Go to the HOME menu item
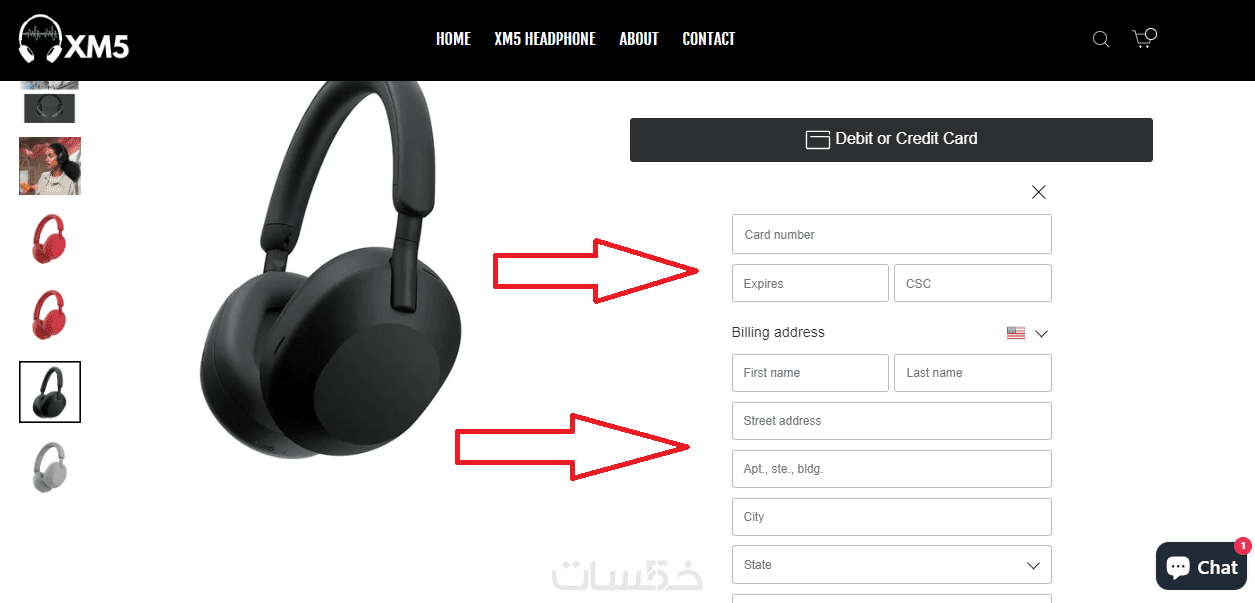The width and height of the screenshot is (1255, 603). (x=453, y=39)
